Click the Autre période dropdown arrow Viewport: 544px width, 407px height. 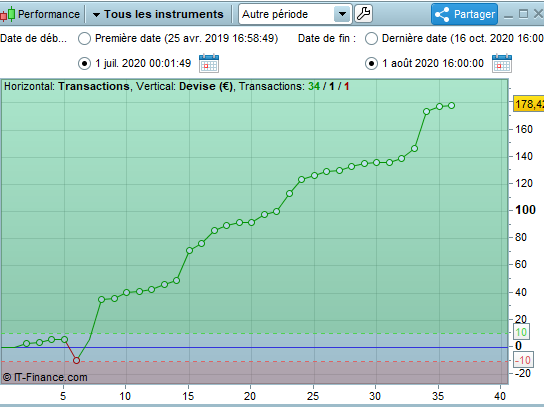(x=342, y=14)
